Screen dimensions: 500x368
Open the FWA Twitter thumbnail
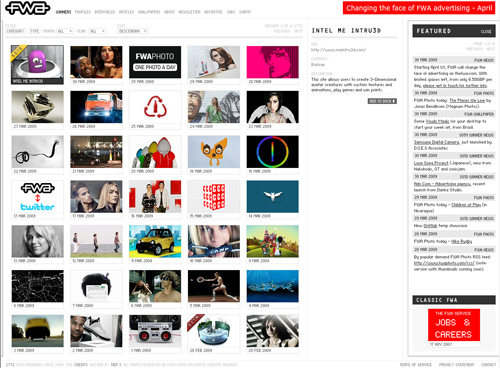tap(37, 197)
